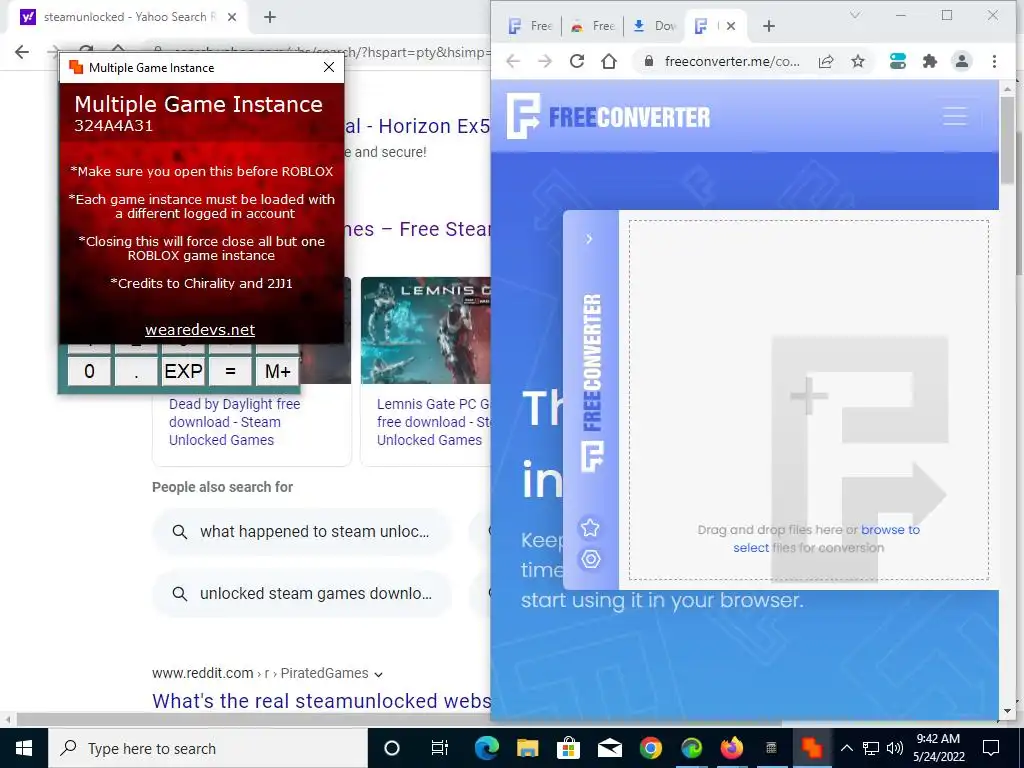Open the notification center icon
Image resolution: width=1024 pixels, height=768 pixels.
point(991,748)
